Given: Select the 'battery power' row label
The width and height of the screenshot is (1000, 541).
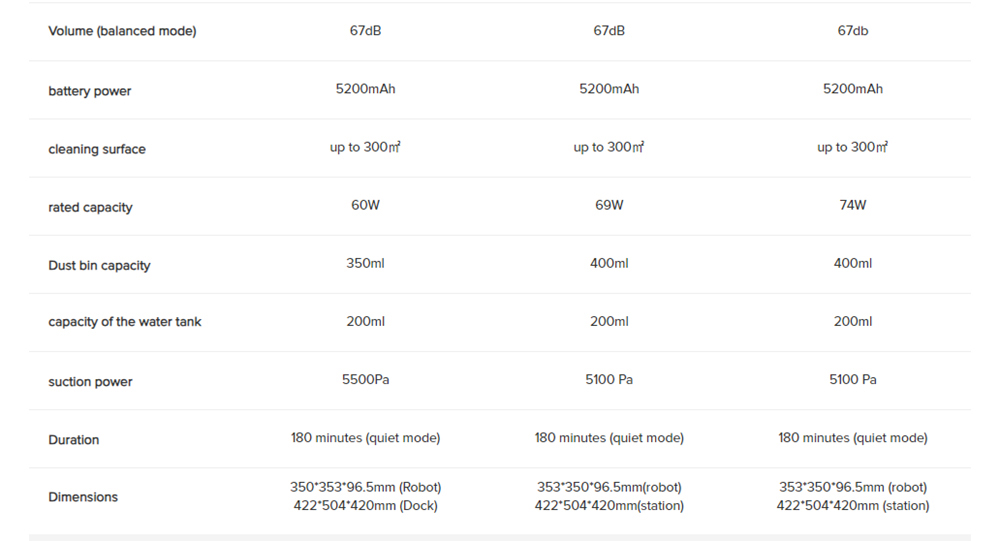Looking at the screenshot, I should [90, 91].
